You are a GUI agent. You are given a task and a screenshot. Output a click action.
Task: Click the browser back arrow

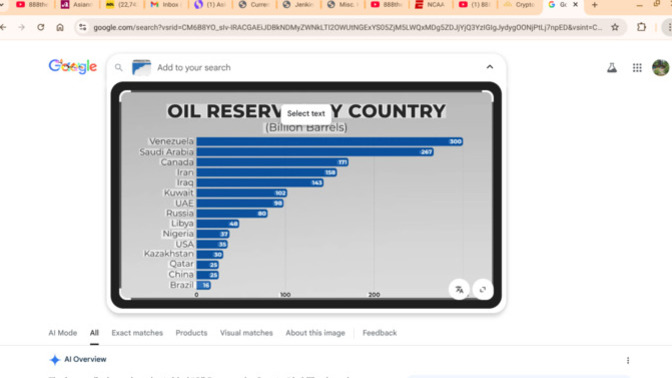(3, 27)
